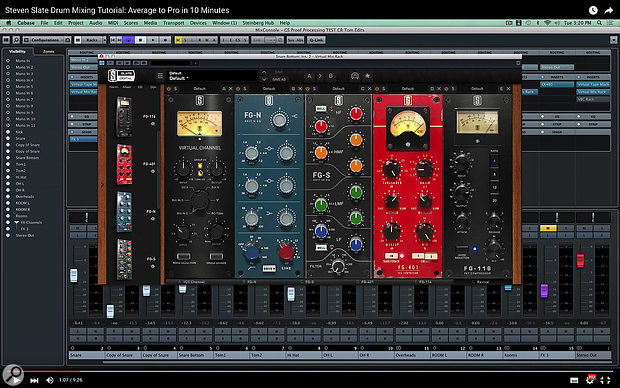Click the favorites star icon in rack header
This screenshot has height=388, width=620.
[x=367, y=76]
